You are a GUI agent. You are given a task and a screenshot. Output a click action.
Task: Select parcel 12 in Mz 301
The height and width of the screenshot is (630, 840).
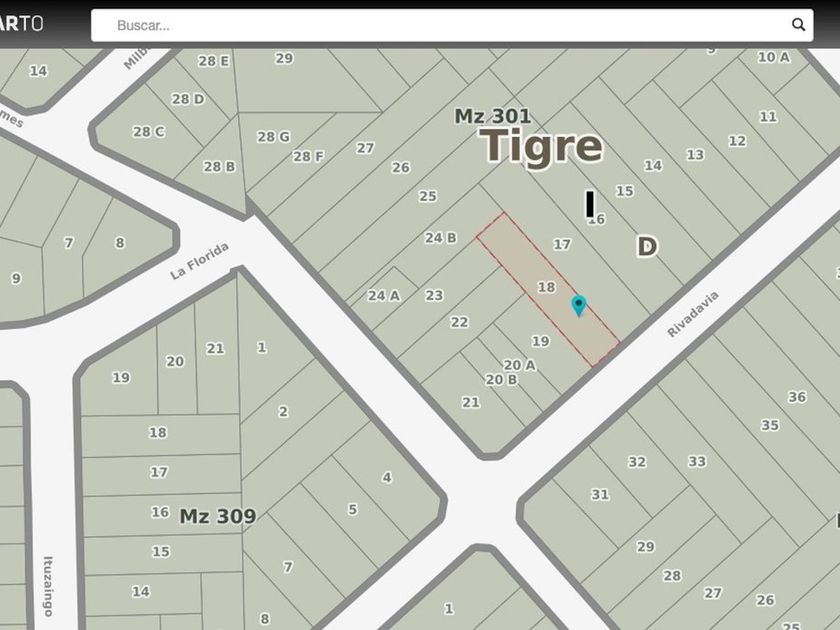click(x=737, y=141)
